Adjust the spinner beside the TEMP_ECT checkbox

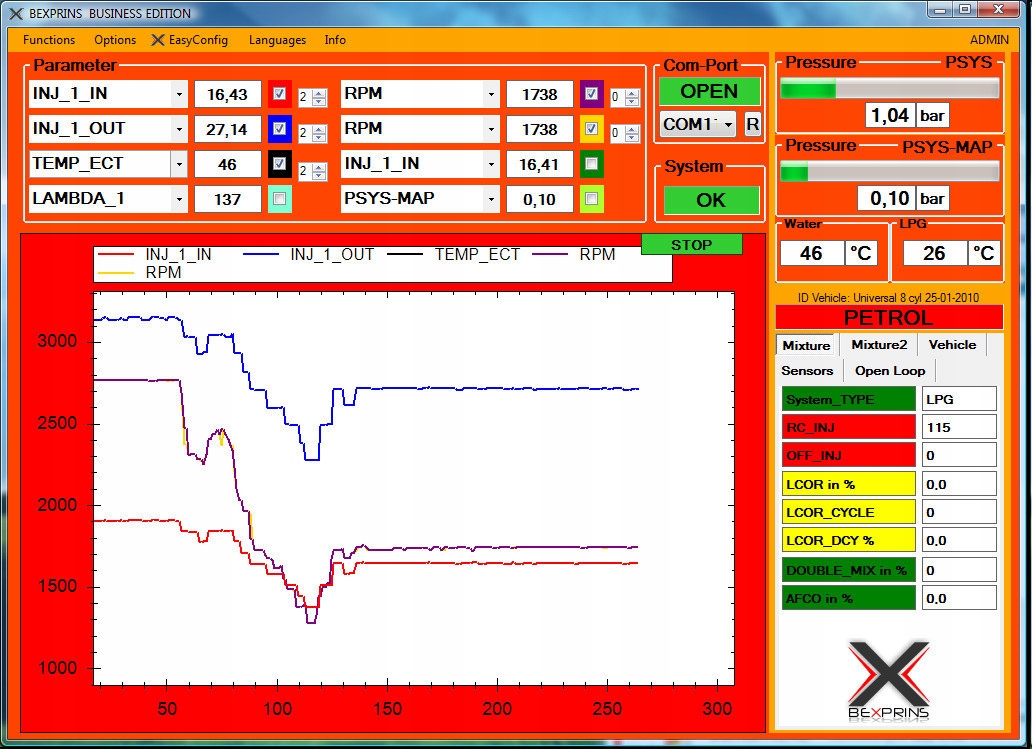click(319, 172)
